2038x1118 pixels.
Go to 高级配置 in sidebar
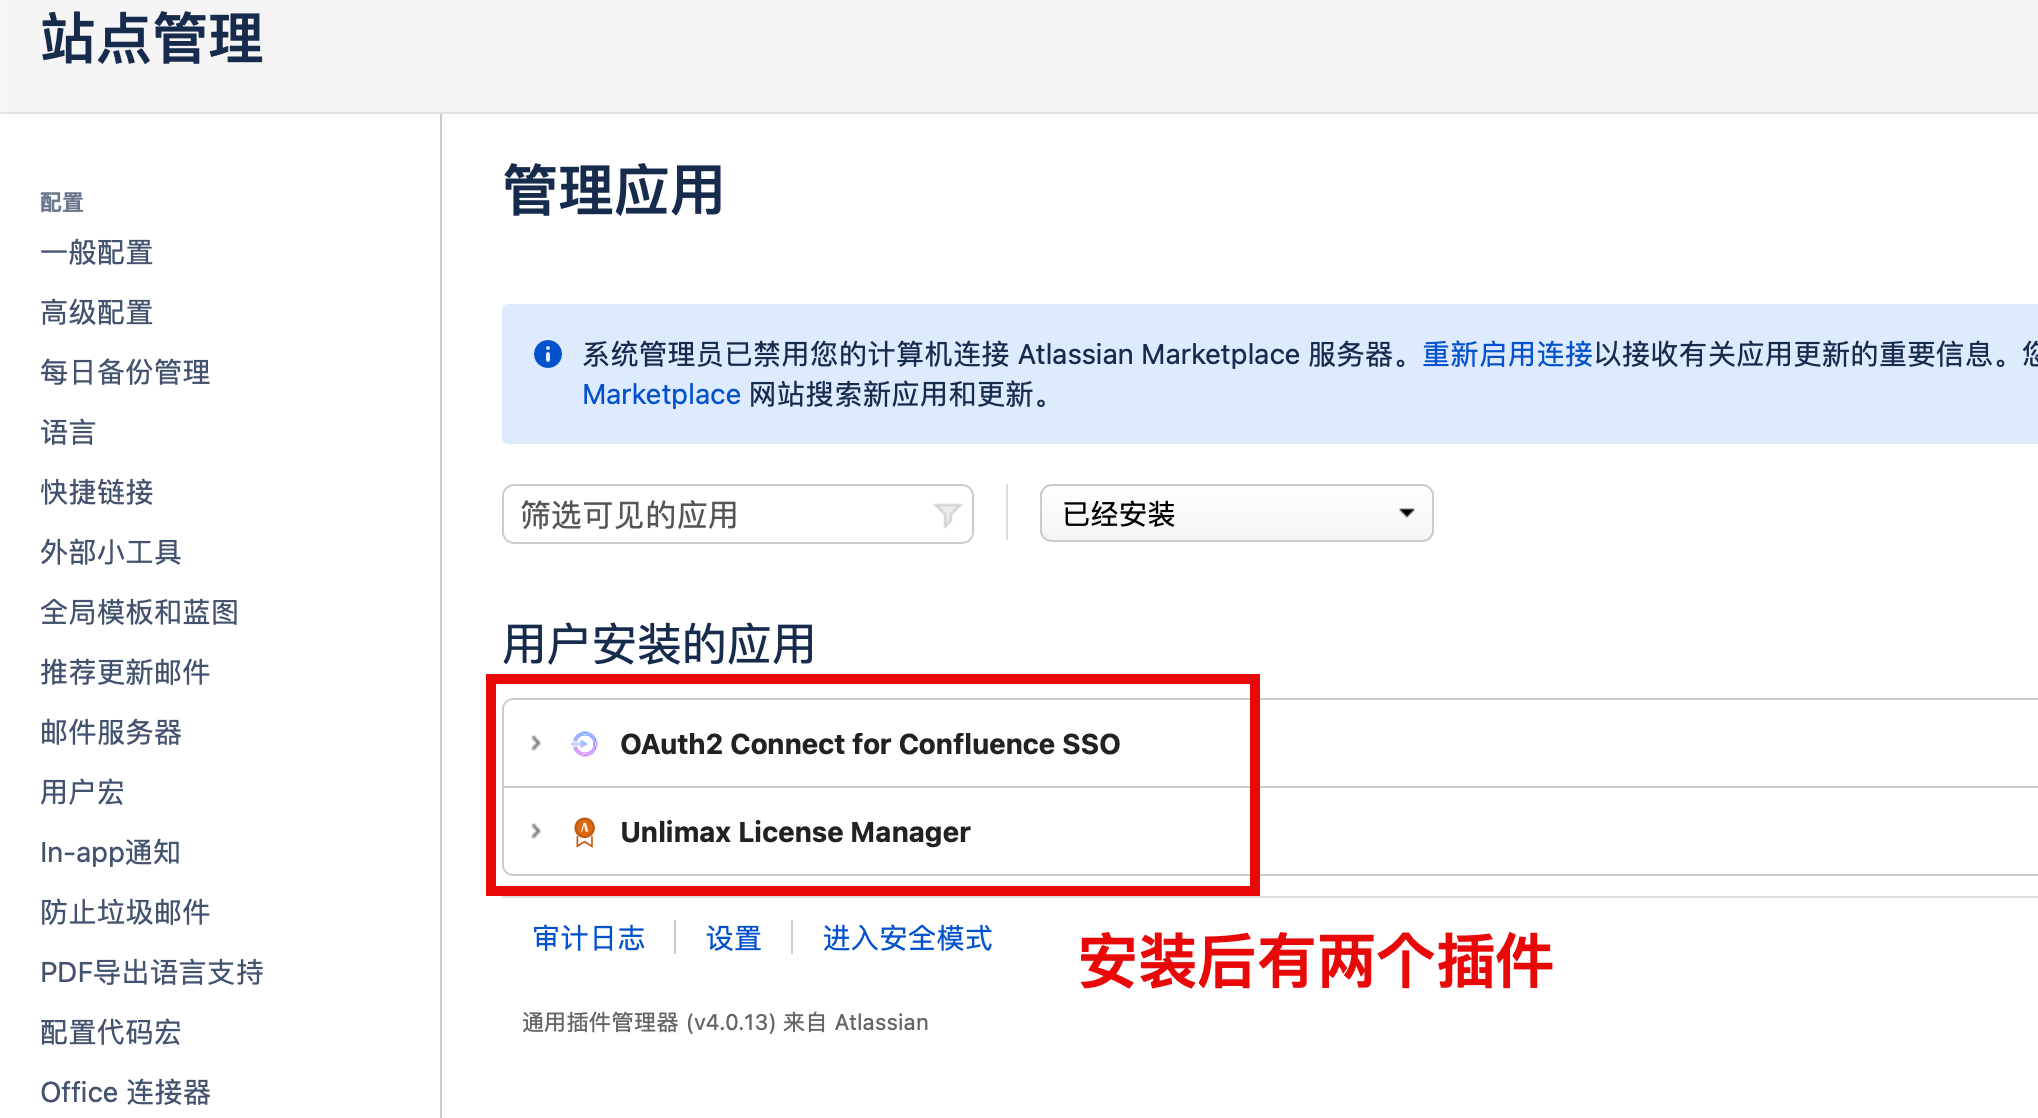97,312
